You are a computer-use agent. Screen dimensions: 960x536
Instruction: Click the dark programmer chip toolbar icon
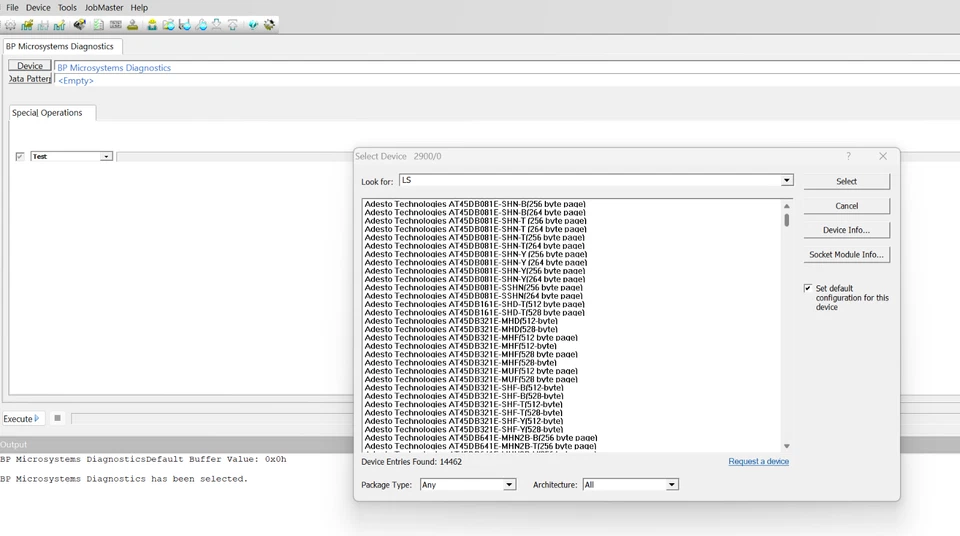79,25
